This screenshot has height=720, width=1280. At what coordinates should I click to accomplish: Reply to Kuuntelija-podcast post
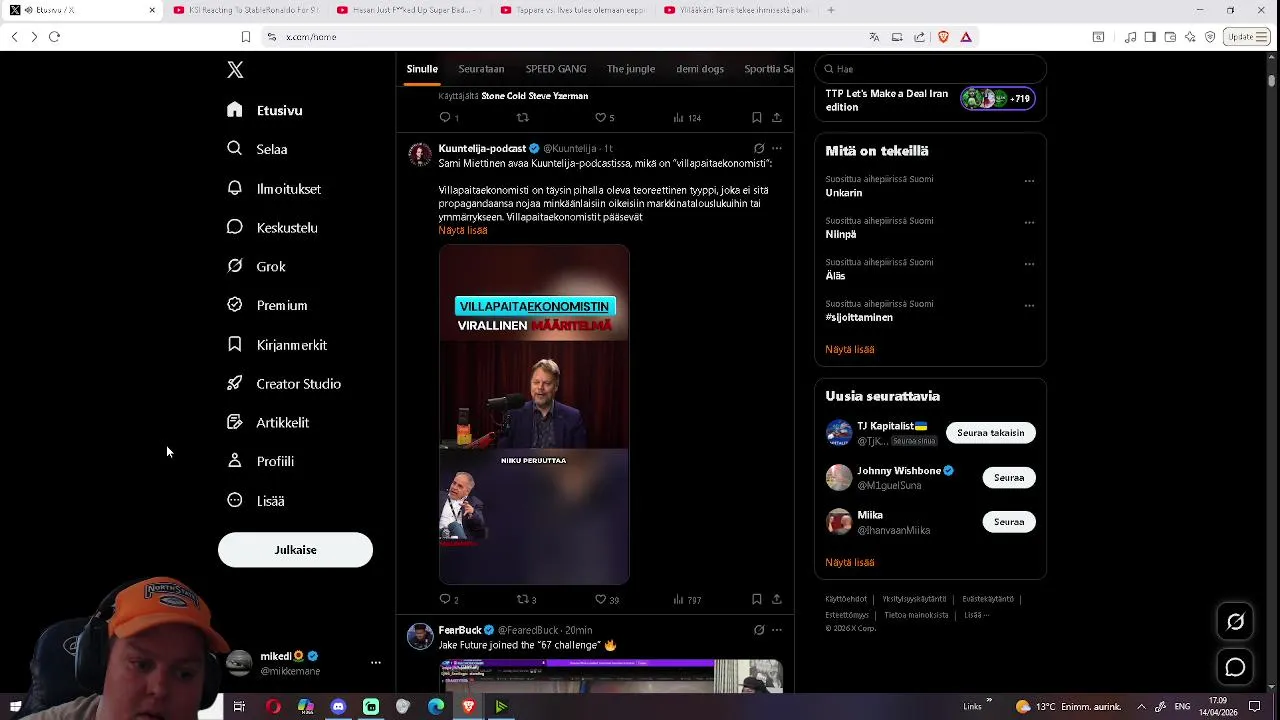pos(449,600)
